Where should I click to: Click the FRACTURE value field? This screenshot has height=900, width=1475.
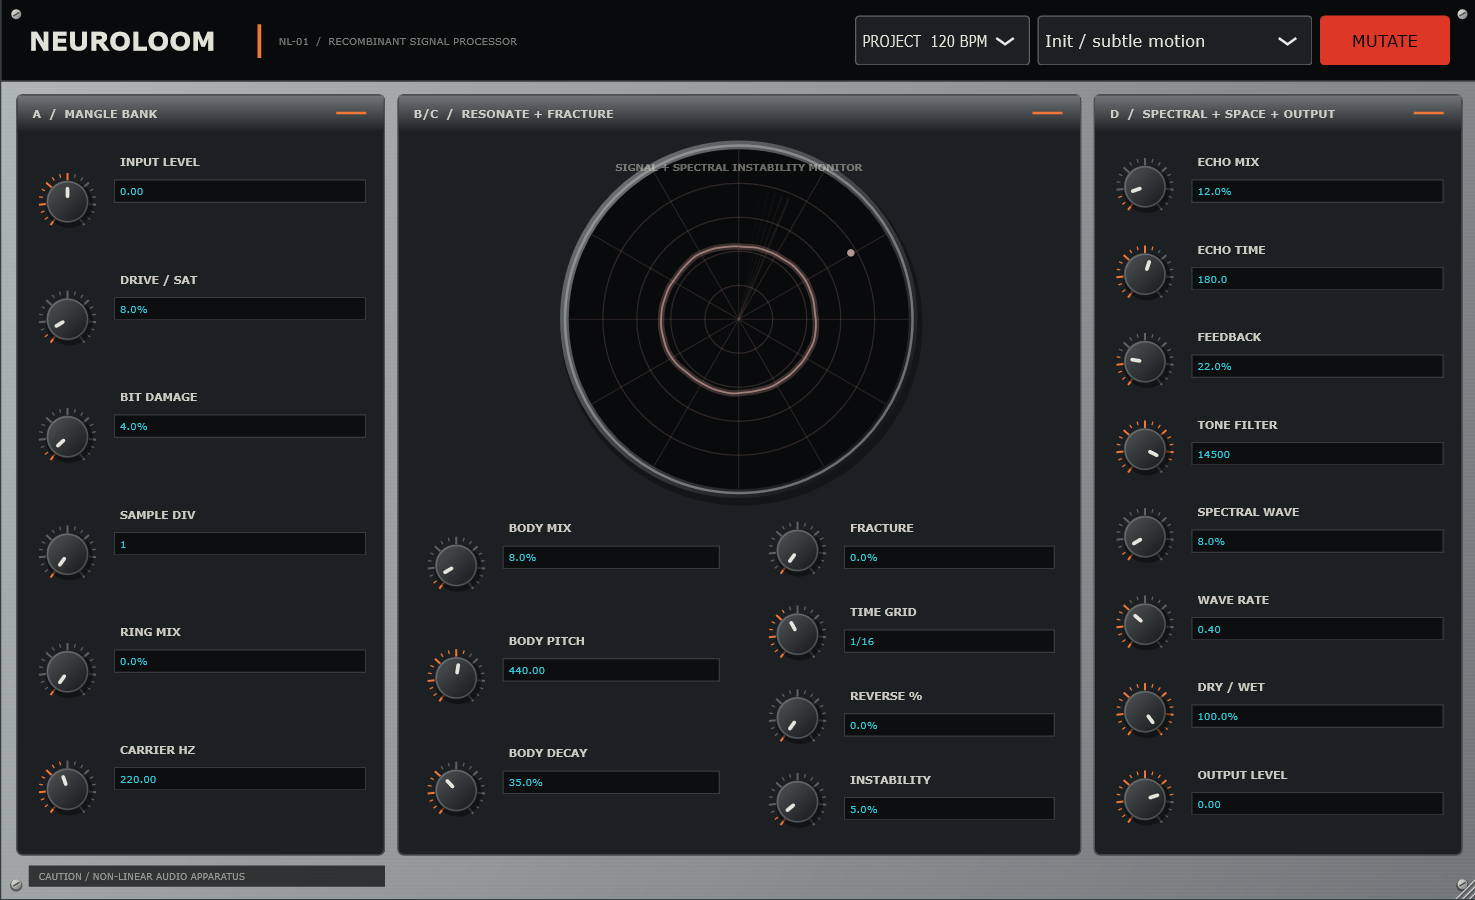[949, 557]
